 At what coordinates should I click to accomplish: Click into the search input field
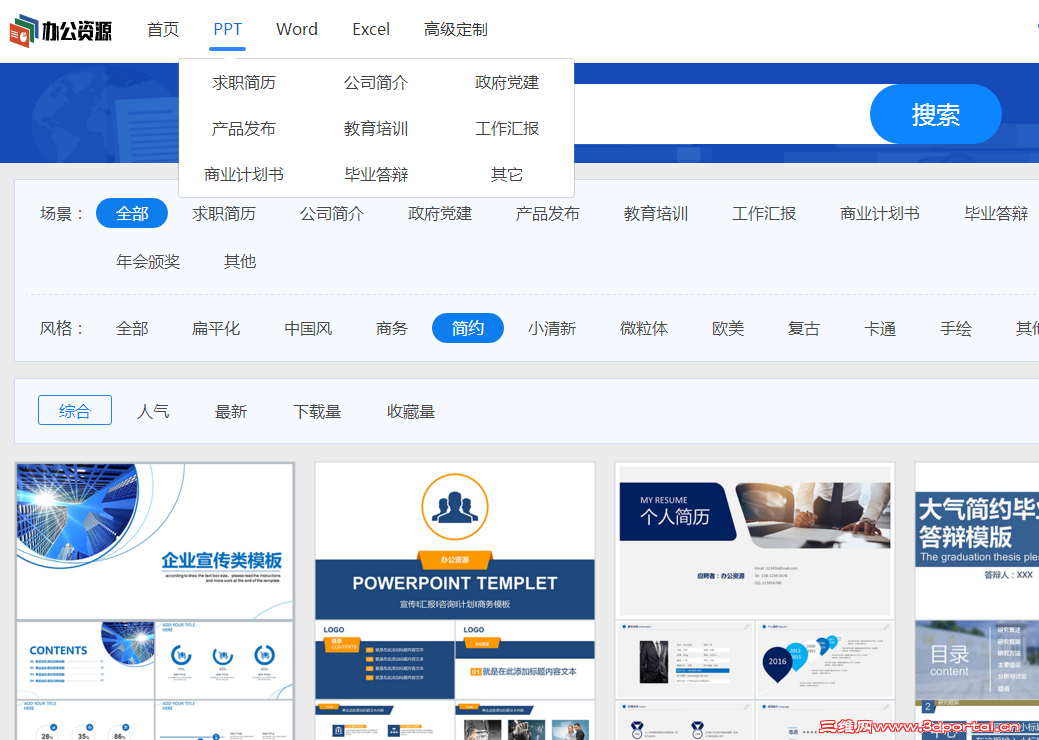(x=721, y=114)
